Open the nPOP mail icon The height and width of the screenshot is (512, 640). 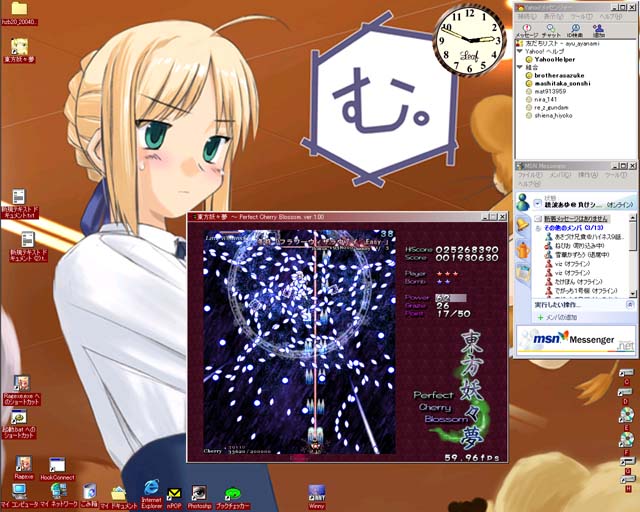[x=174, y=492]
